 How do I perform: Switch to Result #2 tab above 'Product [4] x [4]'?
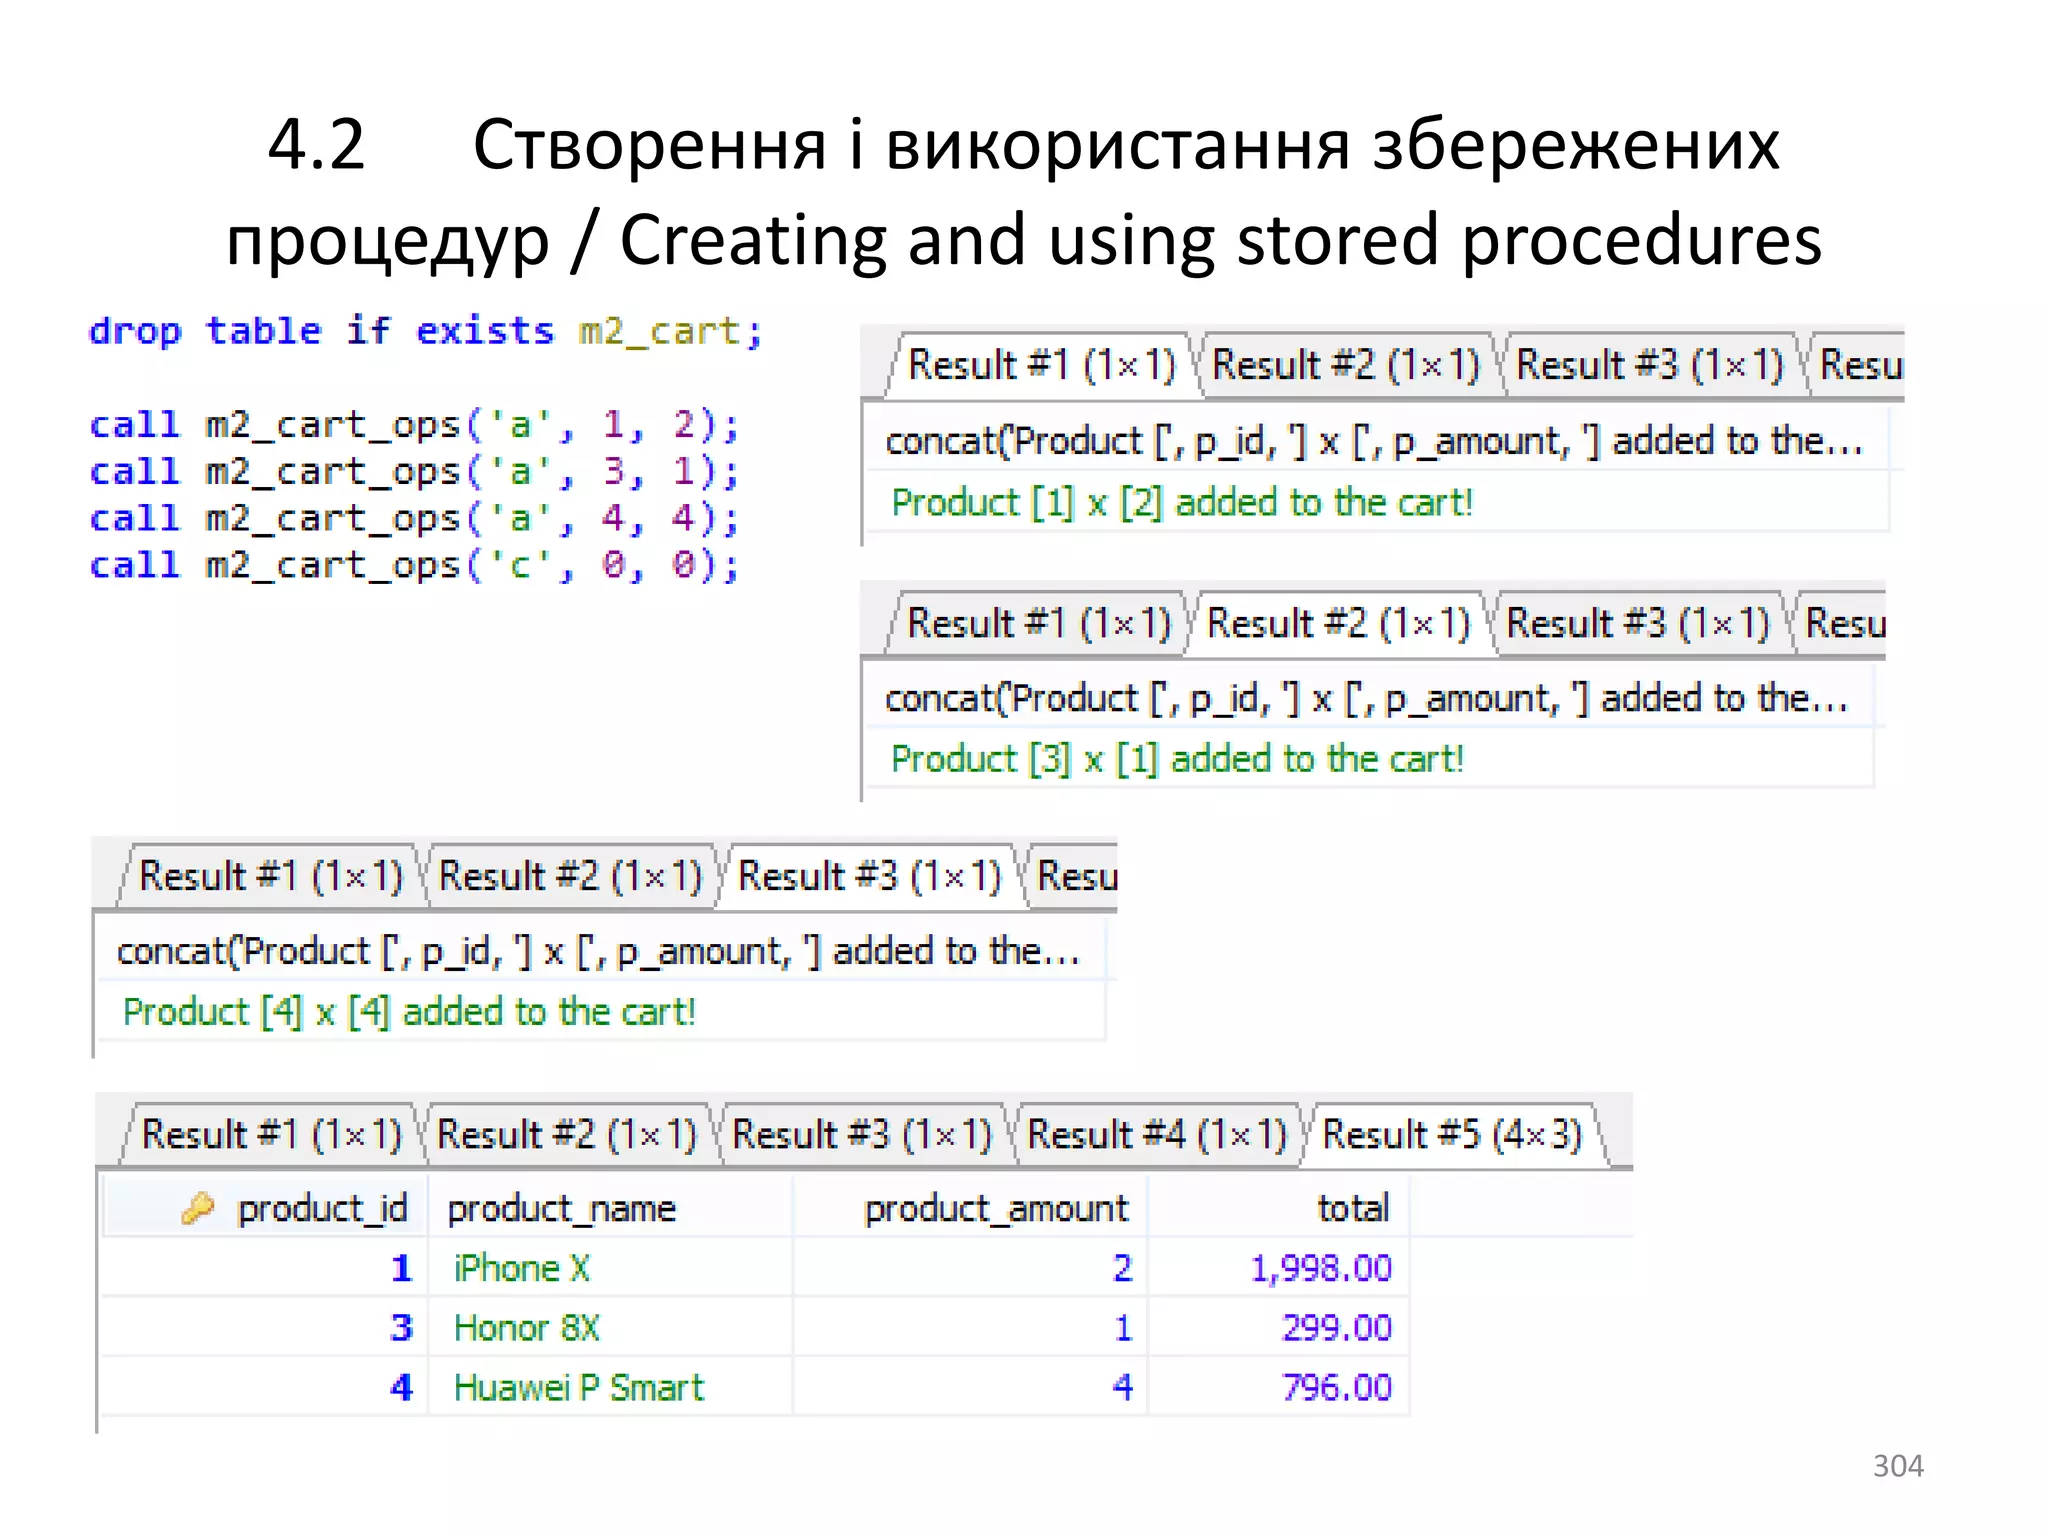click(570, 876)
